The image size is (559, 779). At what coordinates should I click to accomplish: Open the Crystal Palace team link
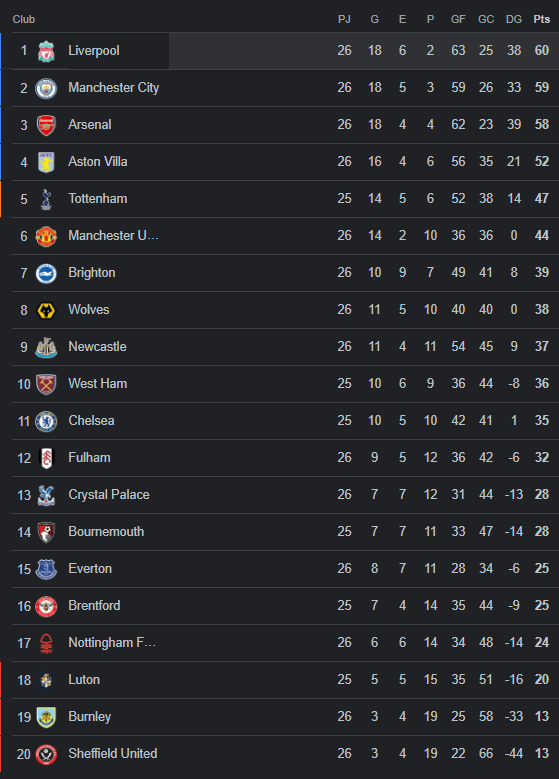[109, 495]
